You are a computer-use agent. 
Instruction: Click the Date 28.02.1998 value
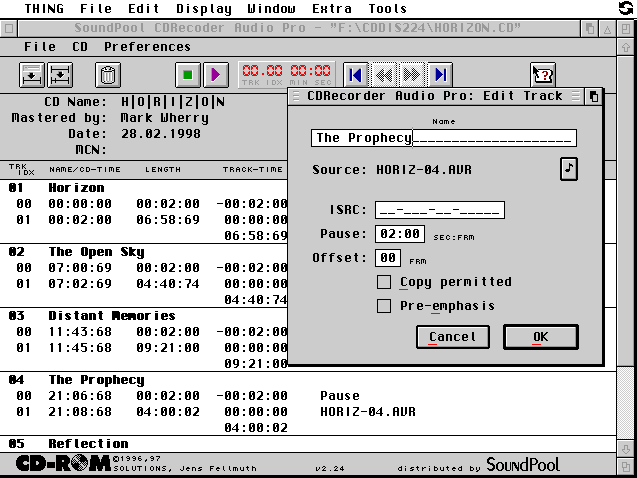point(161,134)
